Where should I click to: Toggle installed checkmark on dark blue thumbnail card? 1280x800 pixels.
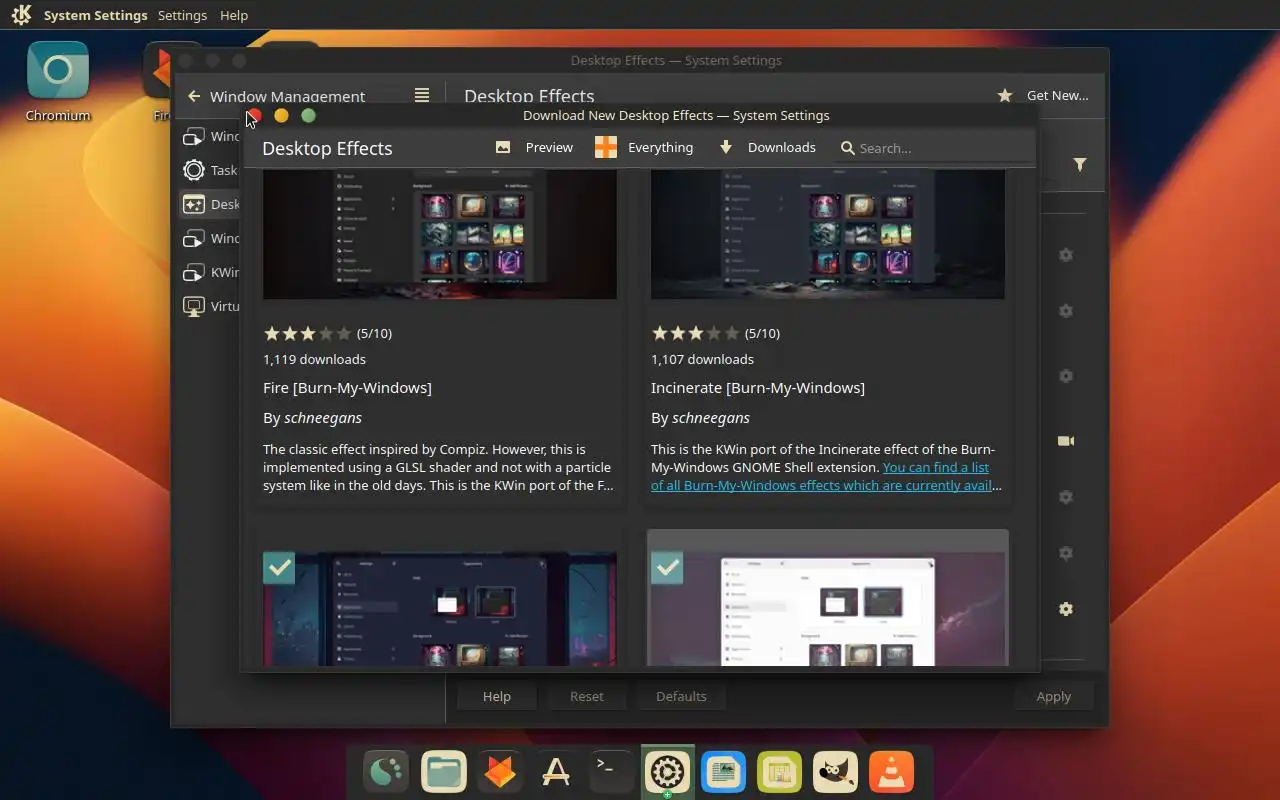279,567
